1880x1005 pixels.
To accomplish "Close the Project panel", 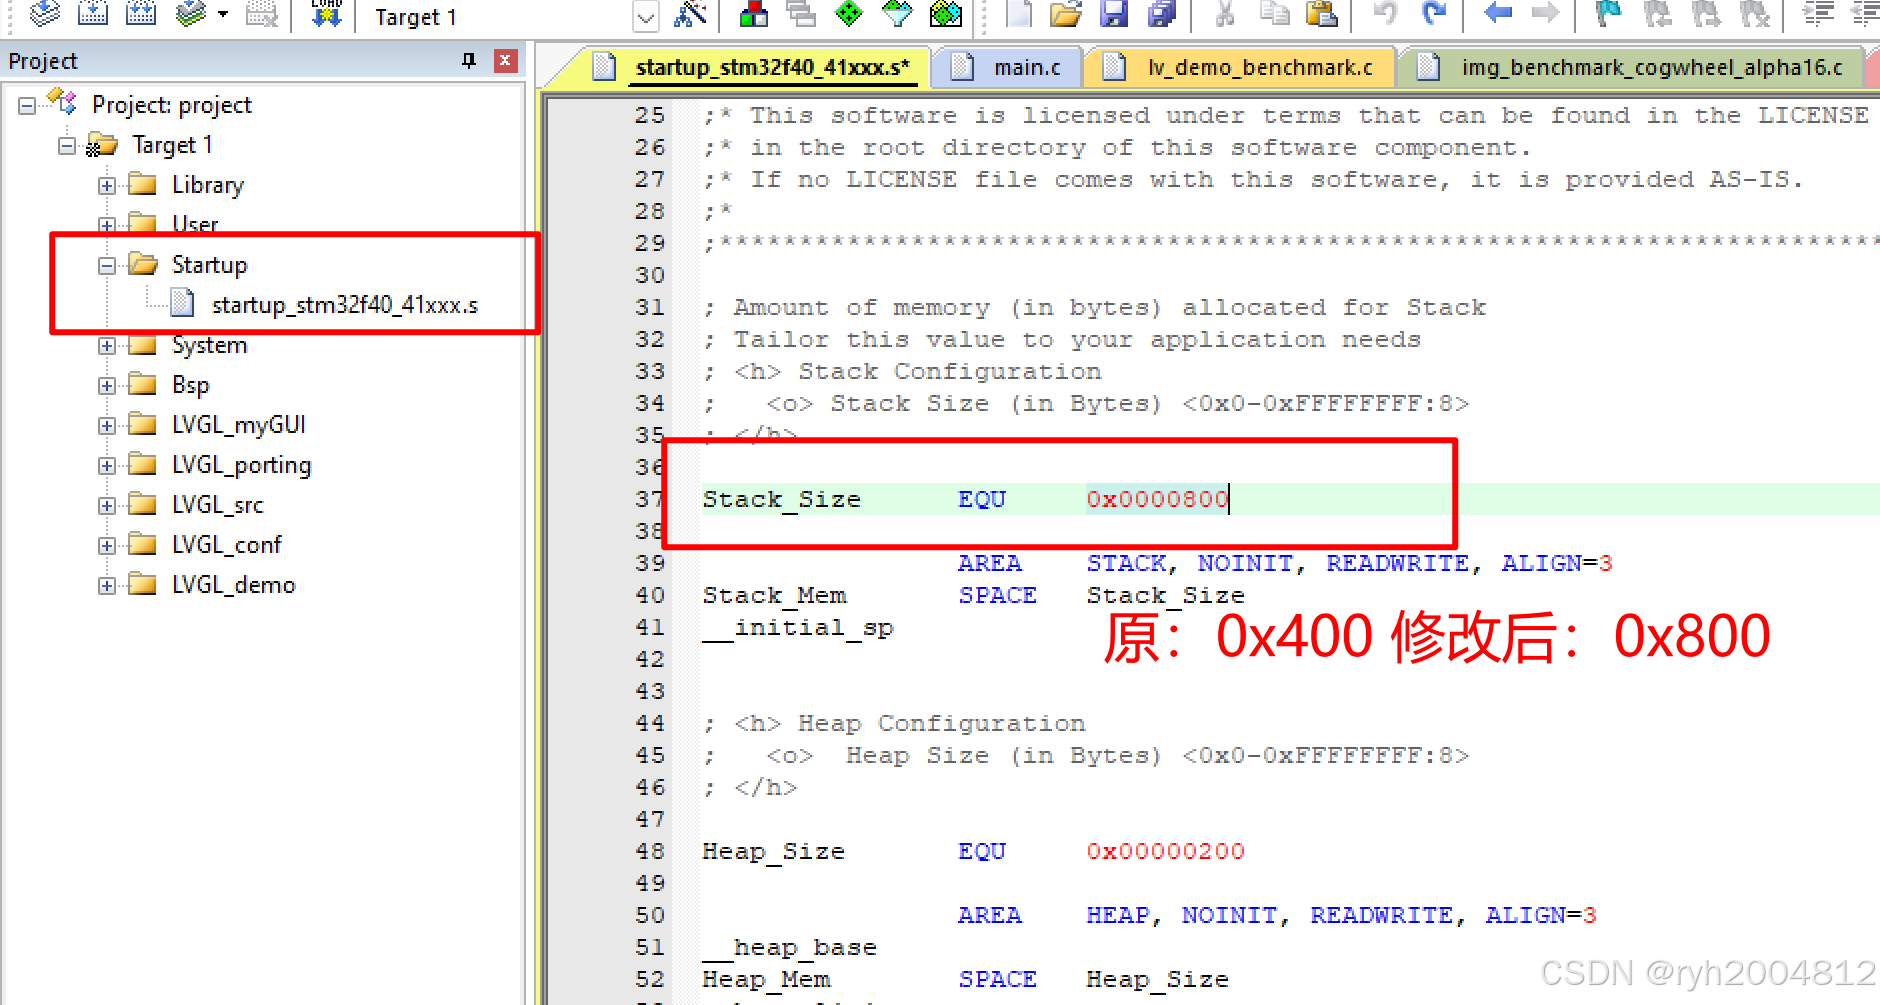I will pyautogui.click(x=506, y=61).
